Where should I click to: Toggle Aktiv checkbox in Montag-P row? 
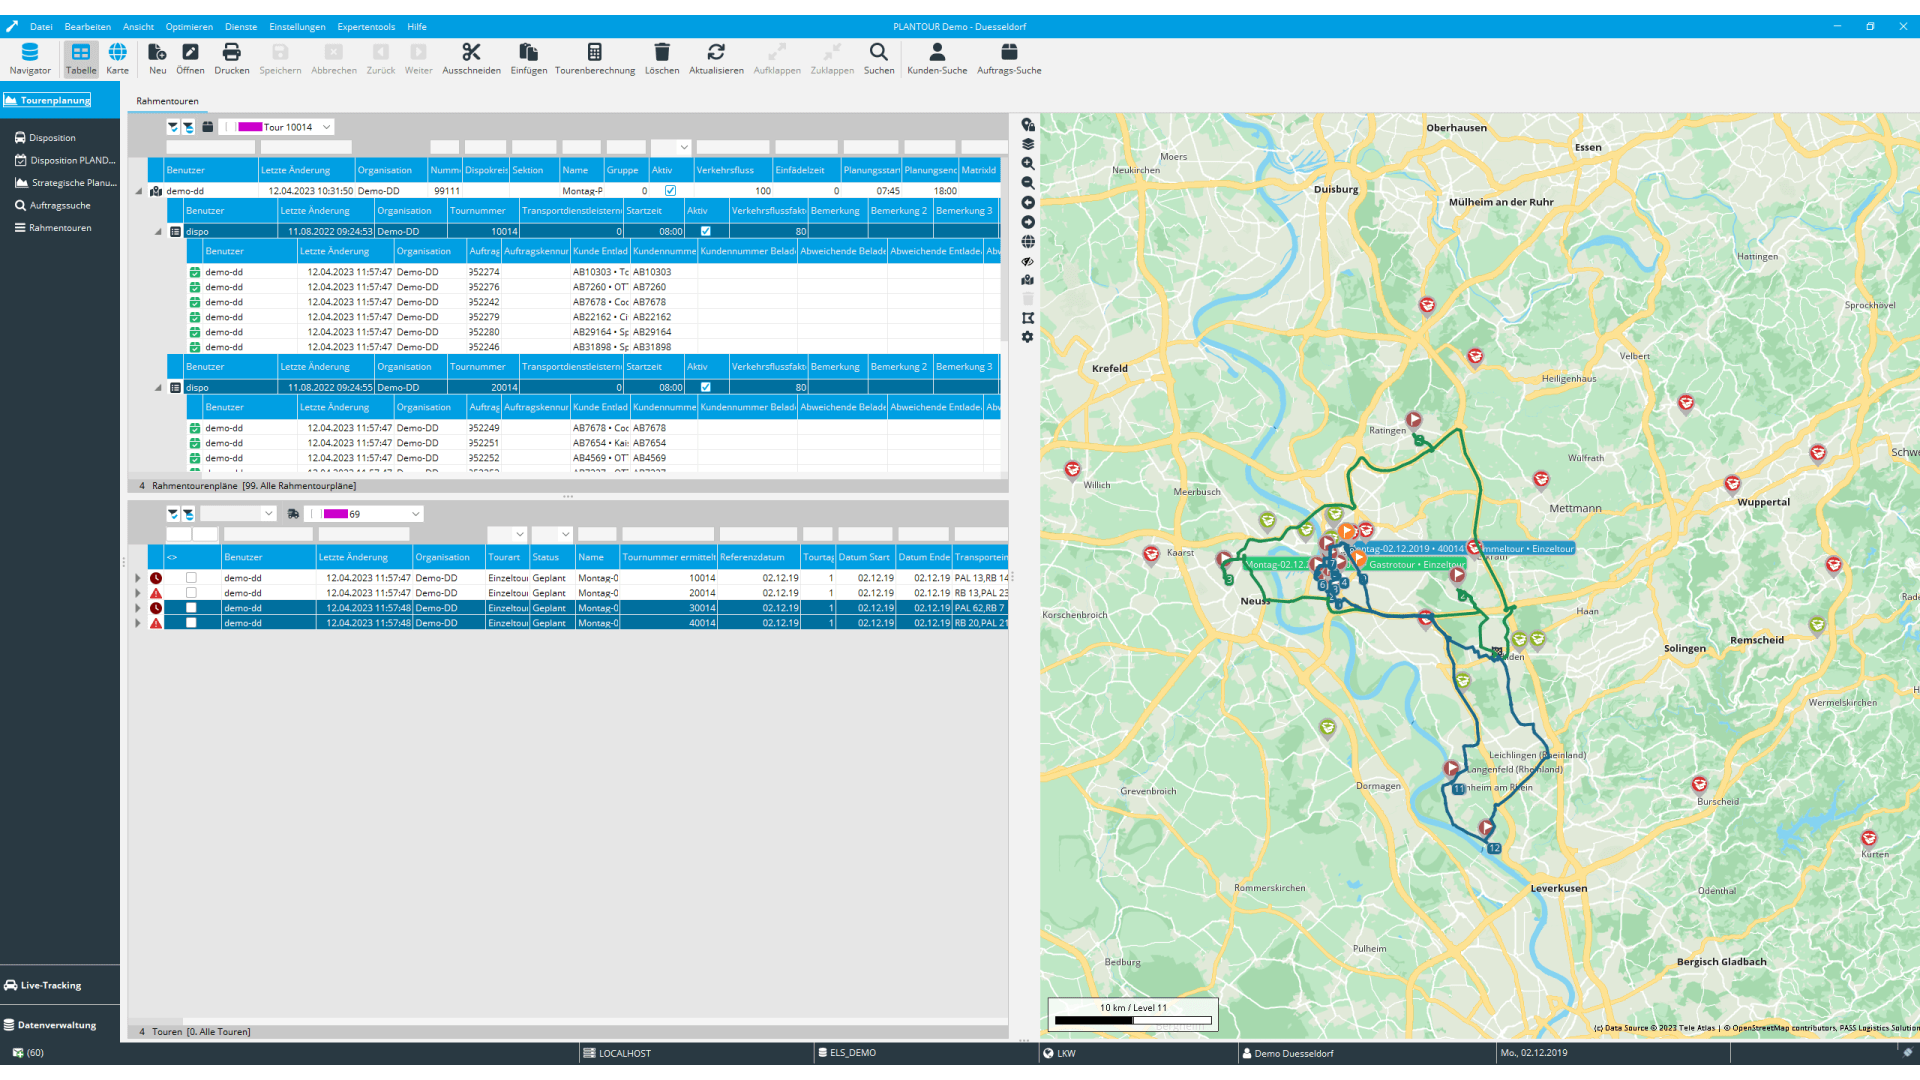[x=670, y=191]
